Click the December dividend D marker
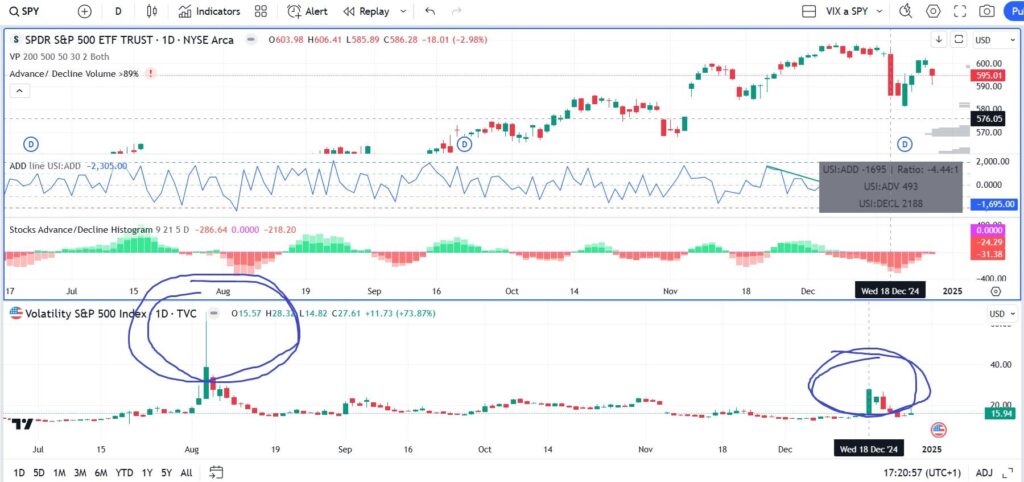1024x482 pixels. click(x=905, y=143)
